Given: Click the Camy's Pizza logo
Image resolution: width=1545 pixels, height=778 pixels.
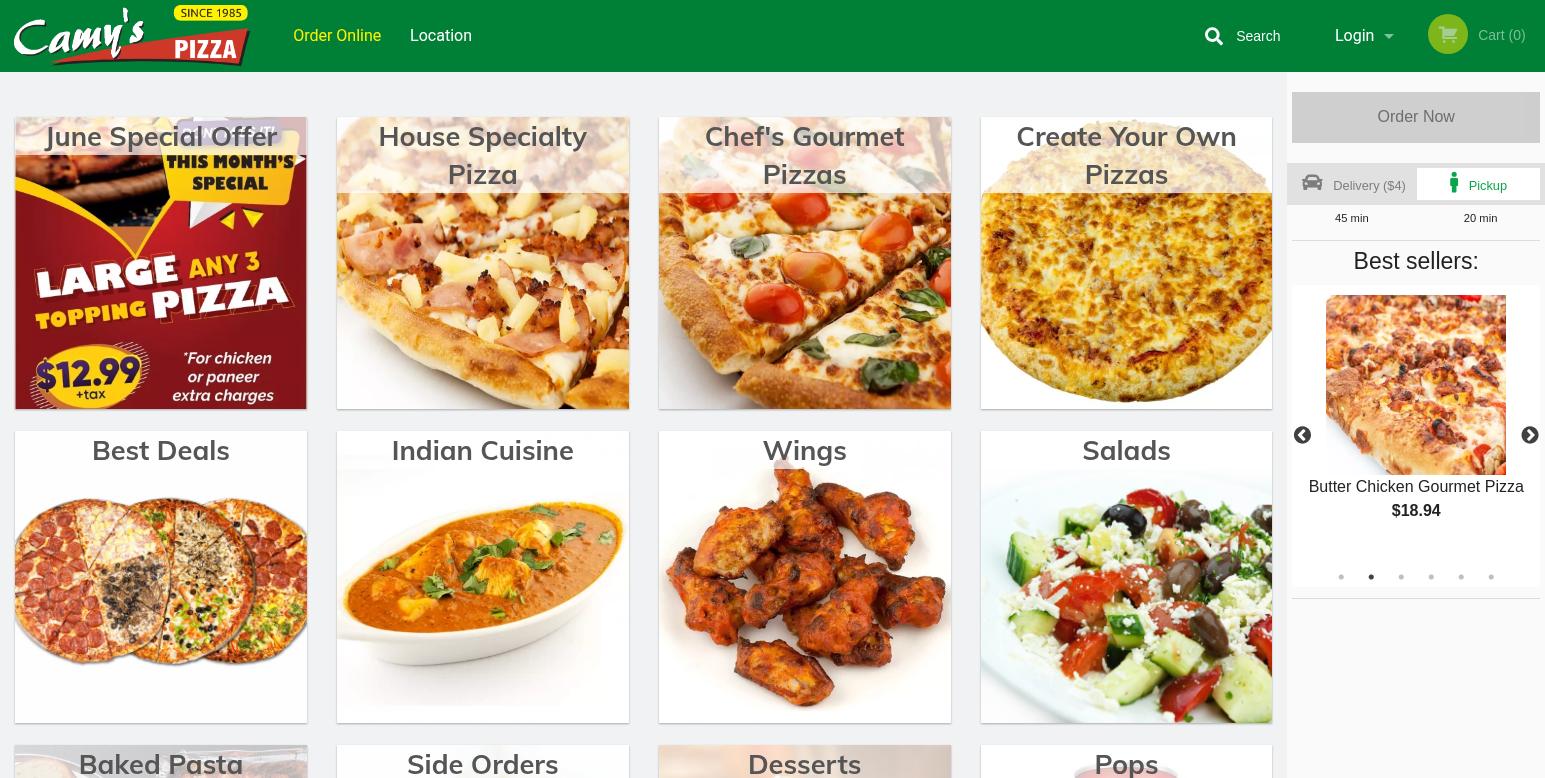Looking at the screenshot, I should [131, 36].
